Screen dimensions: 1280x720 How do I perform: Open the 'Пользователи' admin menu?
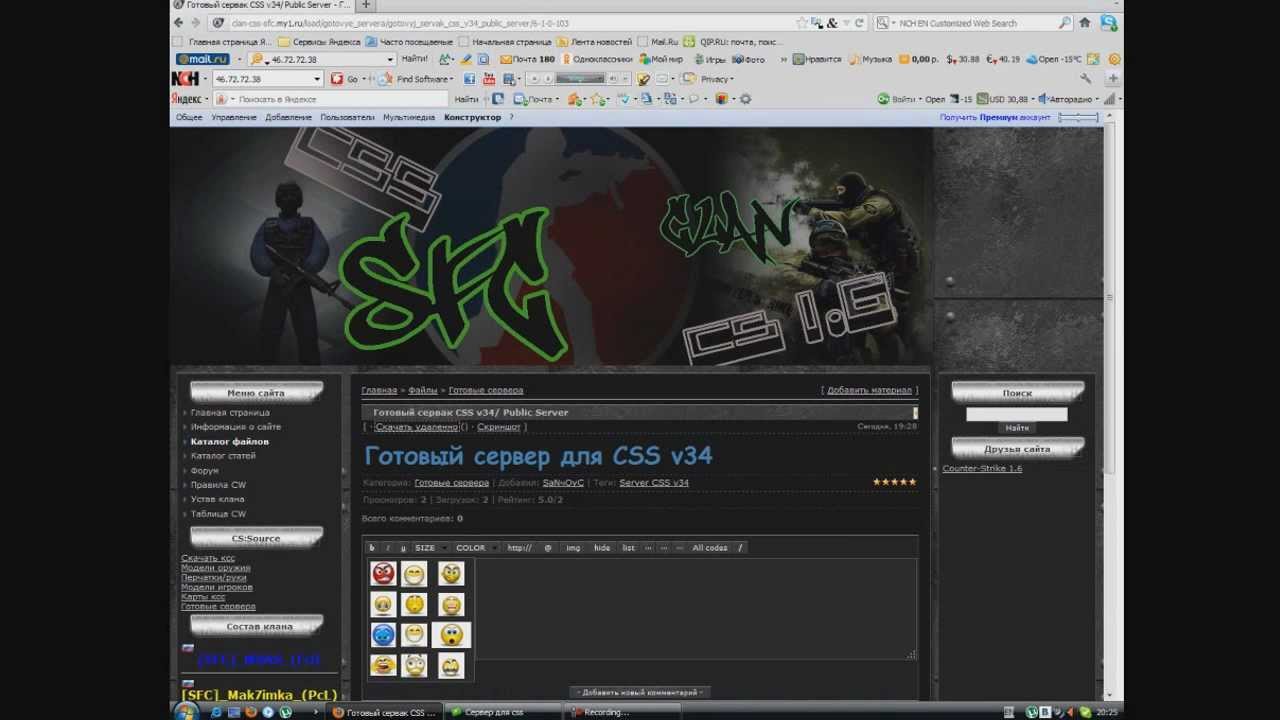347,117
